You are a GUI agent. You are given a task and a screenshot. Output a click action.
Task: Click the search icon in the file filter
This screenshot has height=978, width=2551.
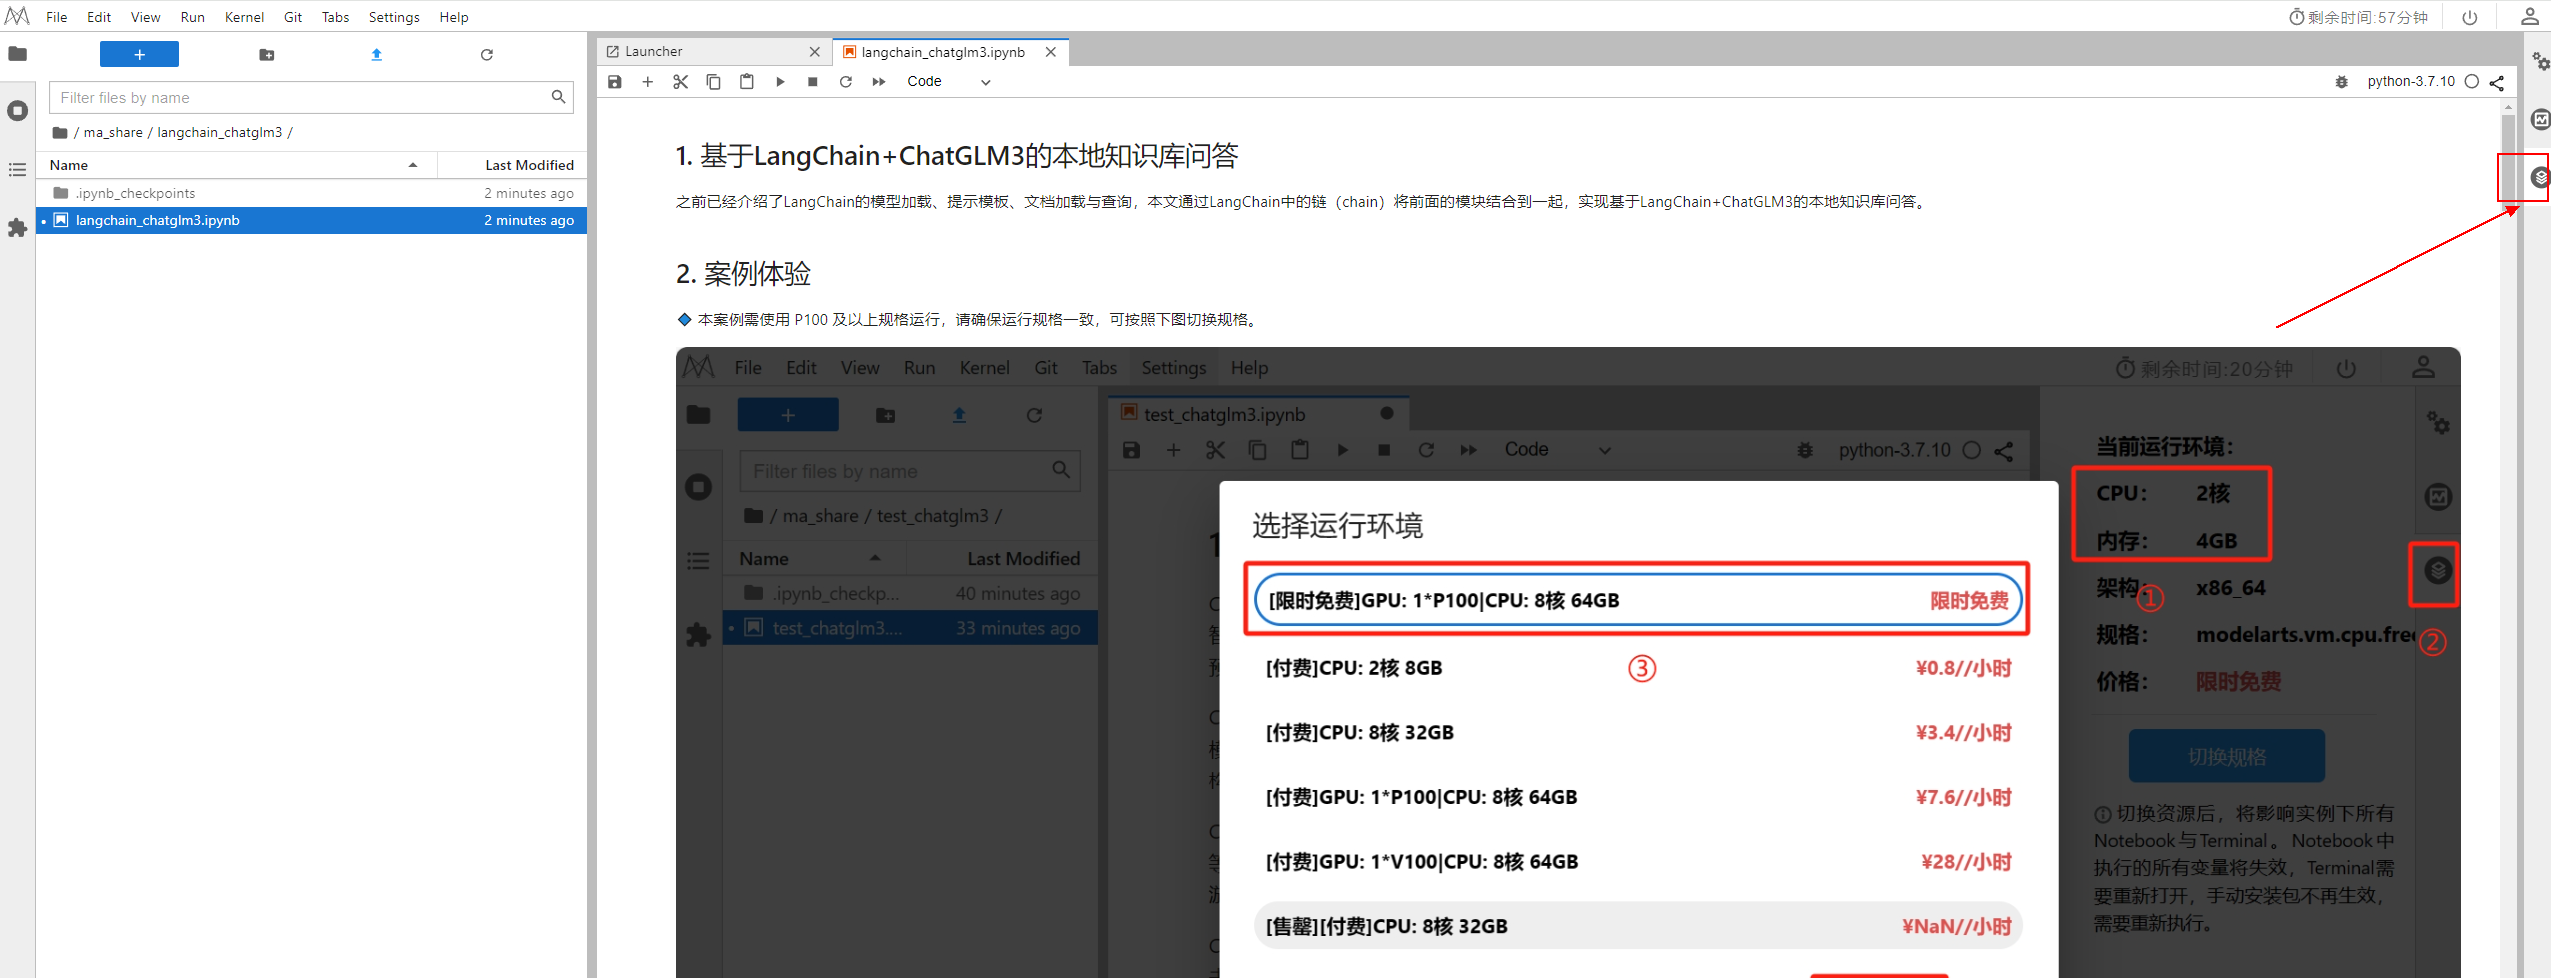pyautogui.click(x=558, y=97)
